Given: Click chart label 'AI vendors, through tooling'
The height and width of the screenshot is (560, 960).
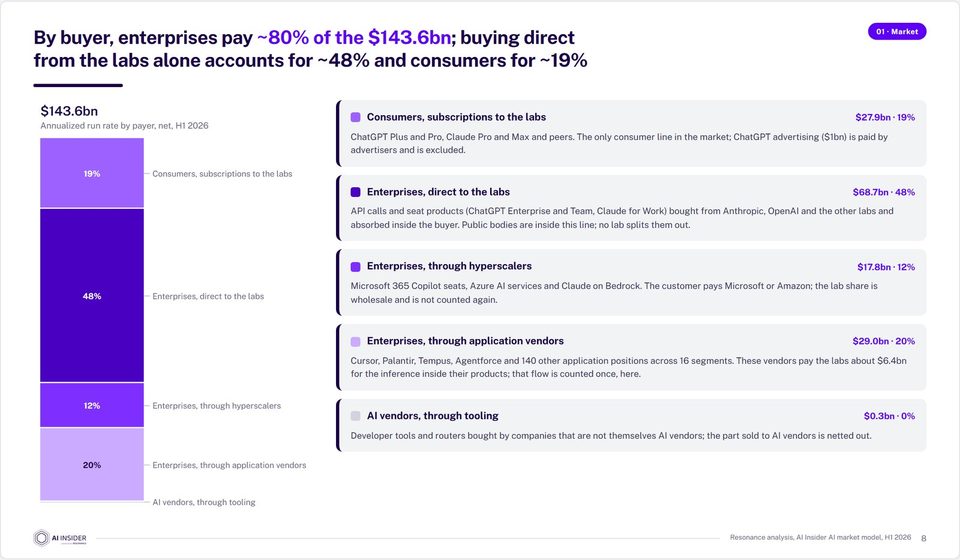Looking at the screenshot, I should (x=204, y=502).
